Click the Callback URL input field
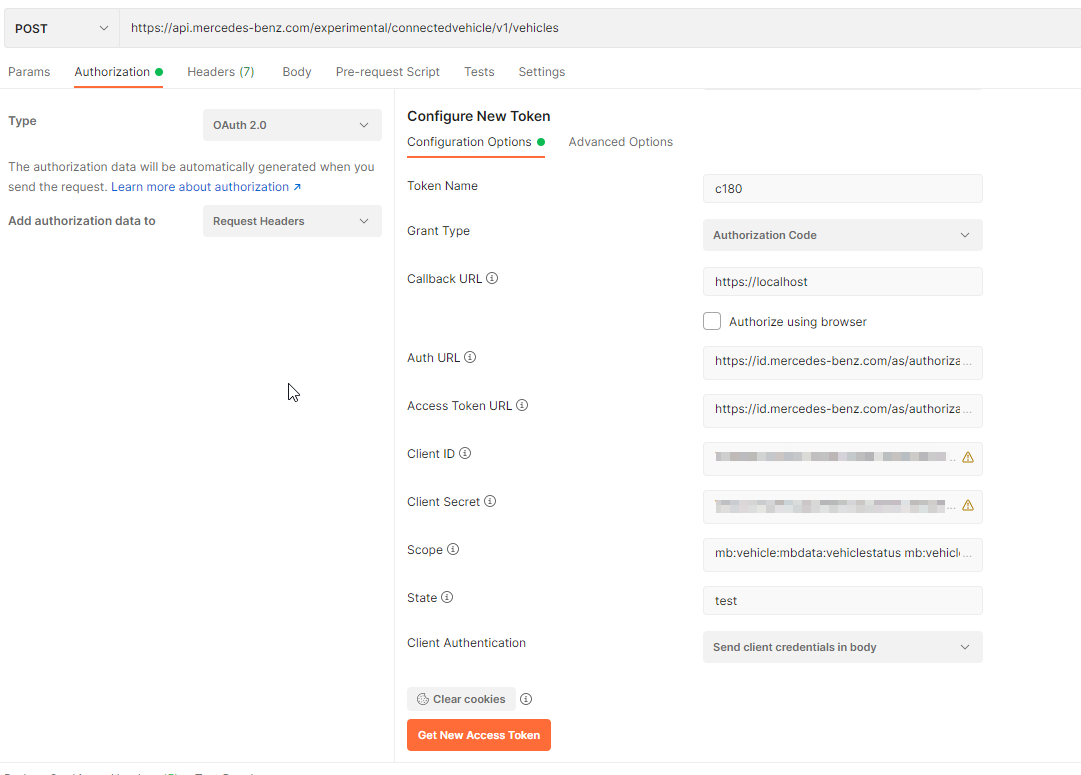 [842, 281]
